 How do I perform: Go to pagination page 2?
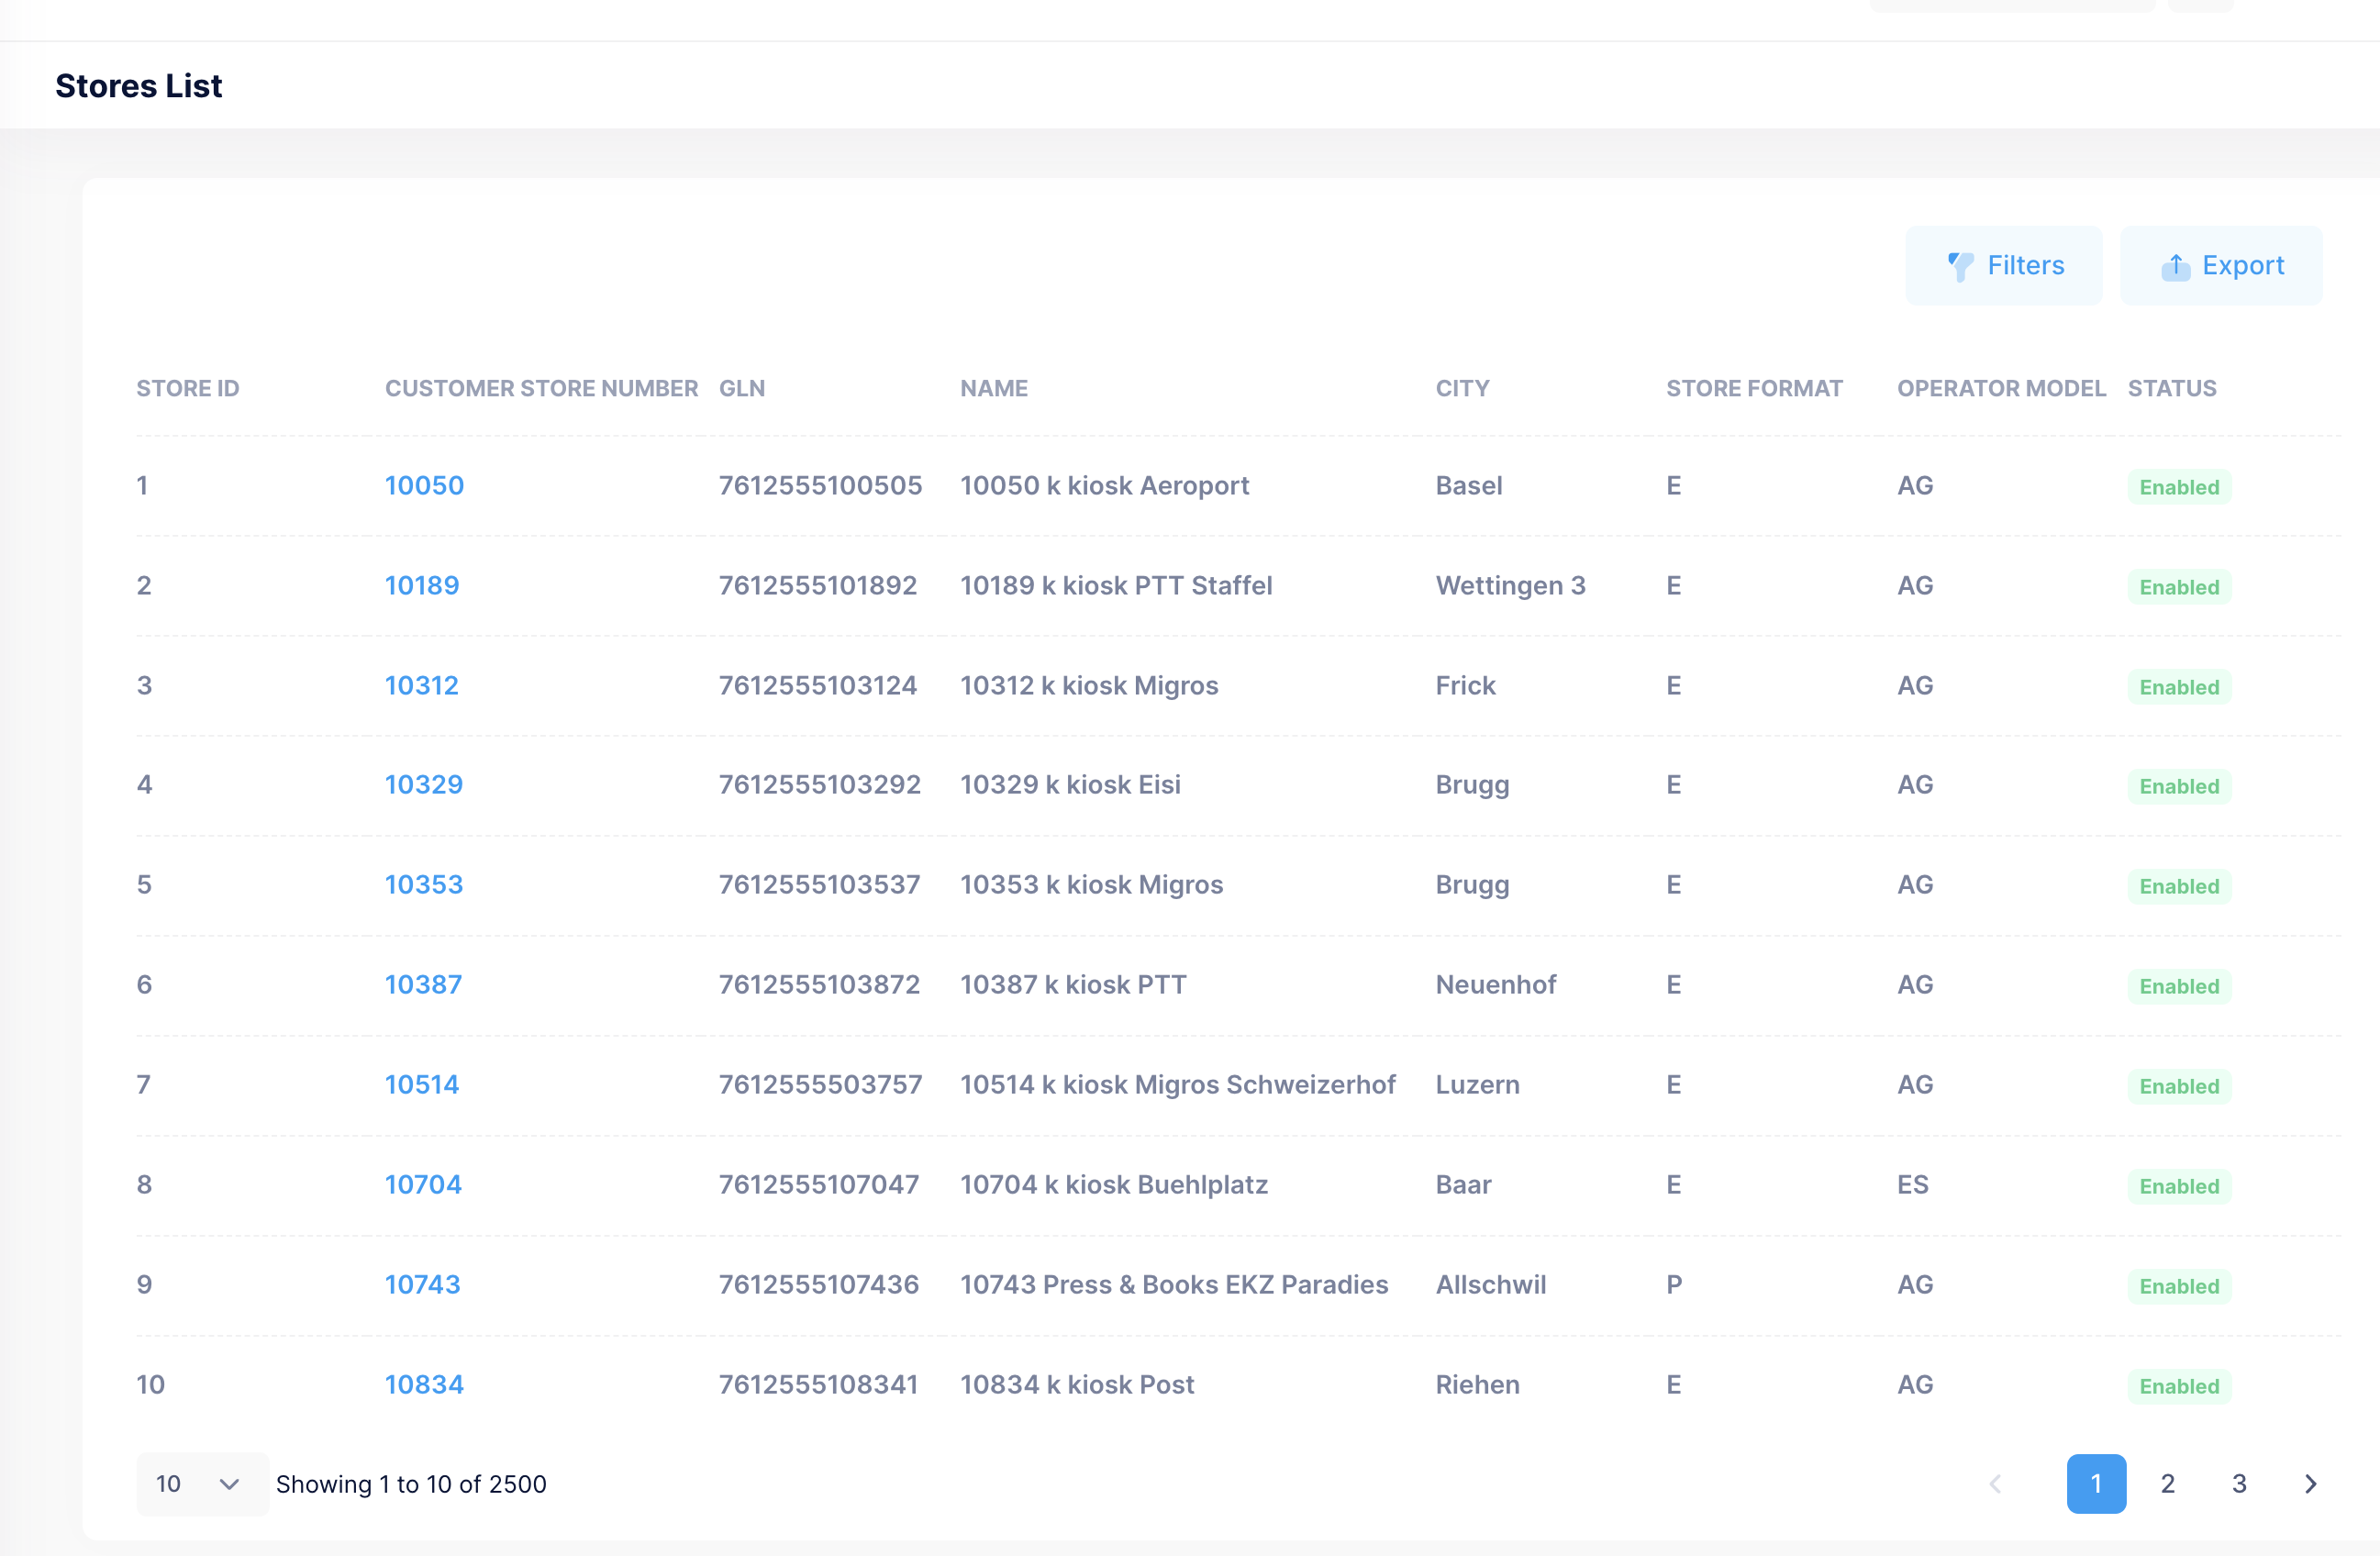2167,1484
